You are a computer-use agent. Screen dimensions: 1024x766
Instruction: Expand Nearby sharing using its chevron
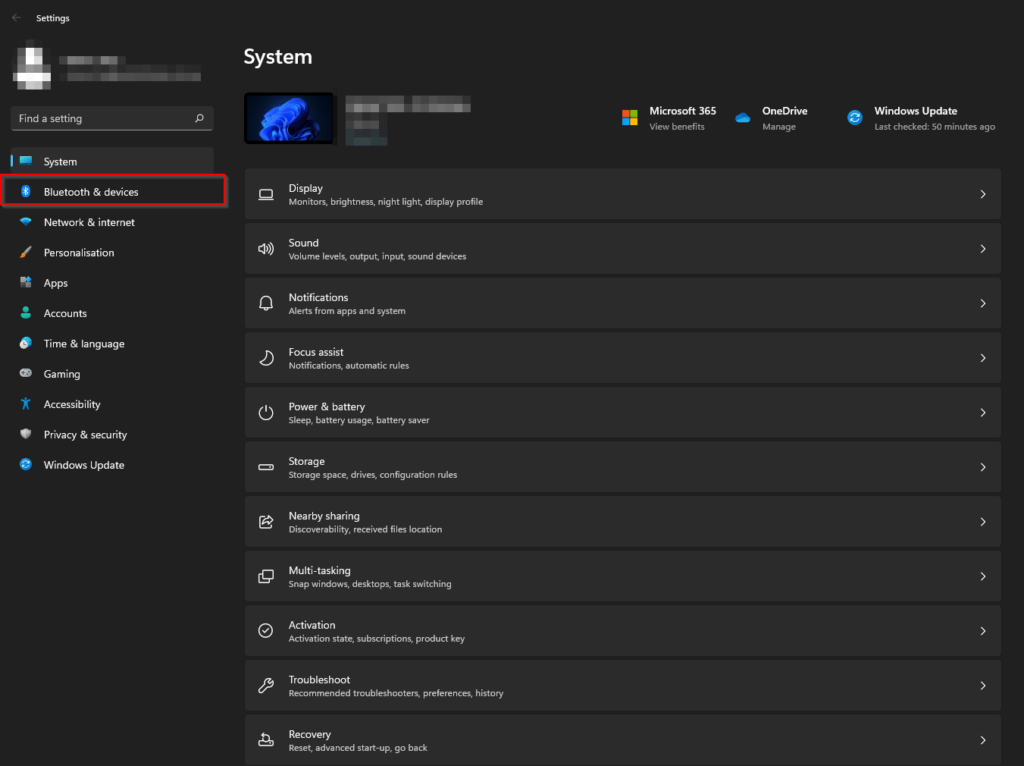click(983, 522)
